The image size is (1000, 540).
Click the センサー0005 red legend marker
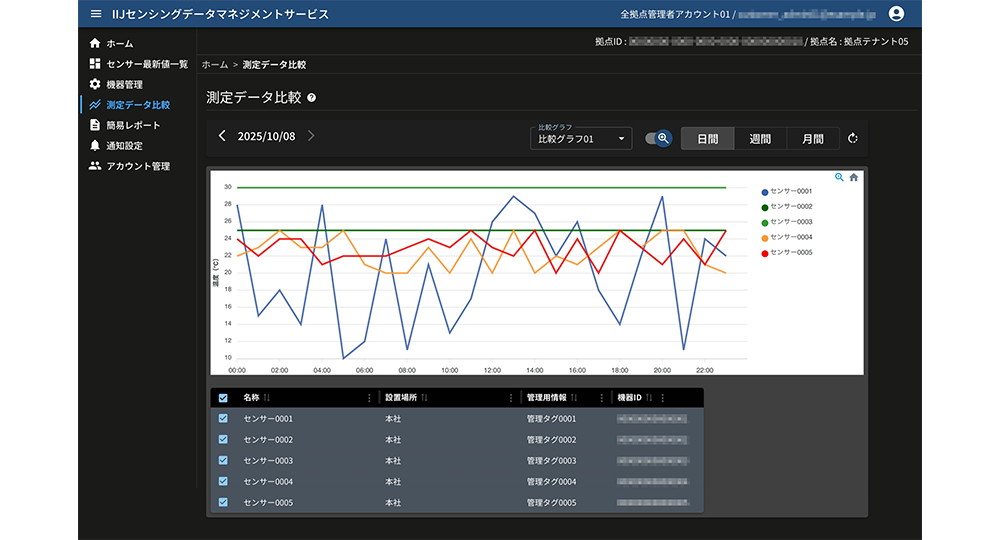(765, 253)
